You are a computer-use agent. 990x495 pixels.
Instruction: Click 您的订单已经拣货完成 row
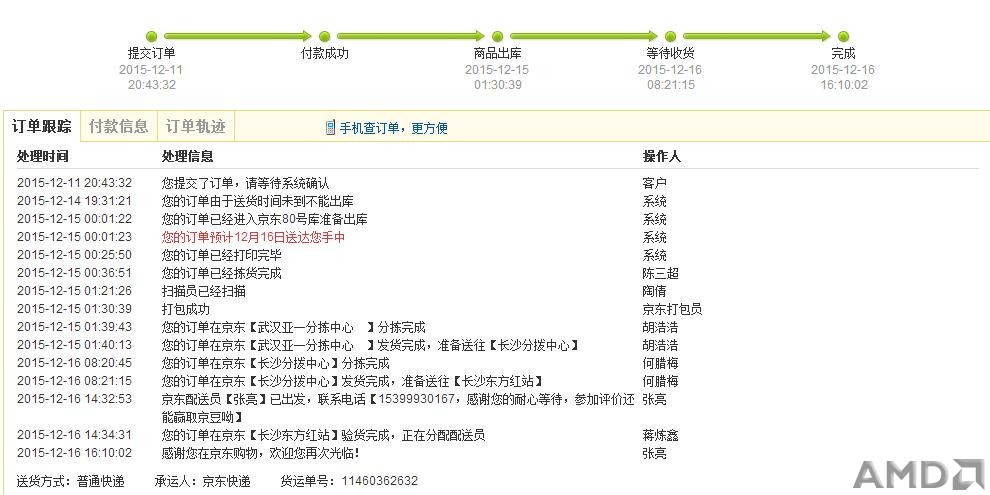(222, 273)
